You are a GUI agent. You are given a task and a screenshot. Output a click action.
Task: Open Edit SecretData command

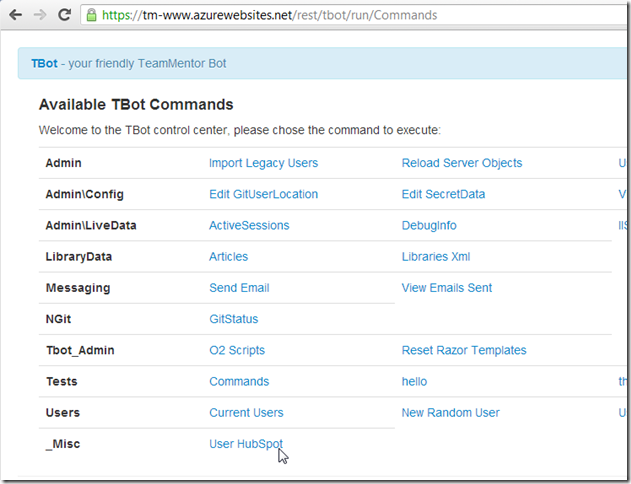443,194
